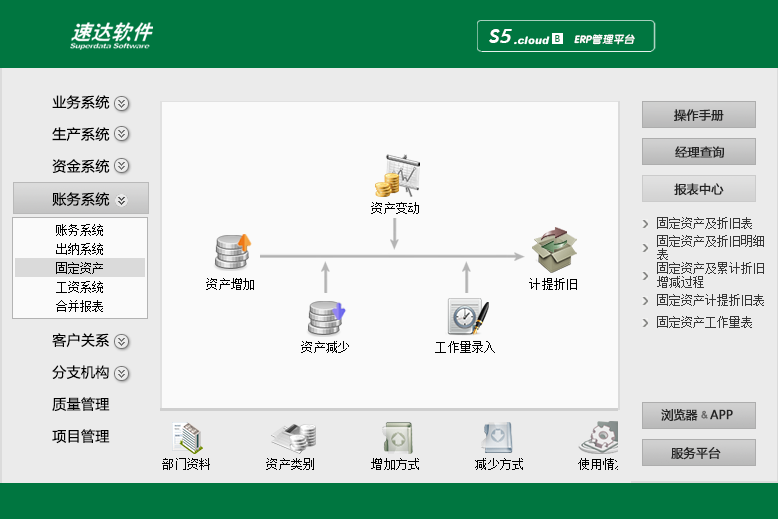Click the 减少方式 label
Screen dimensions: 778x521
pos(499,464)
